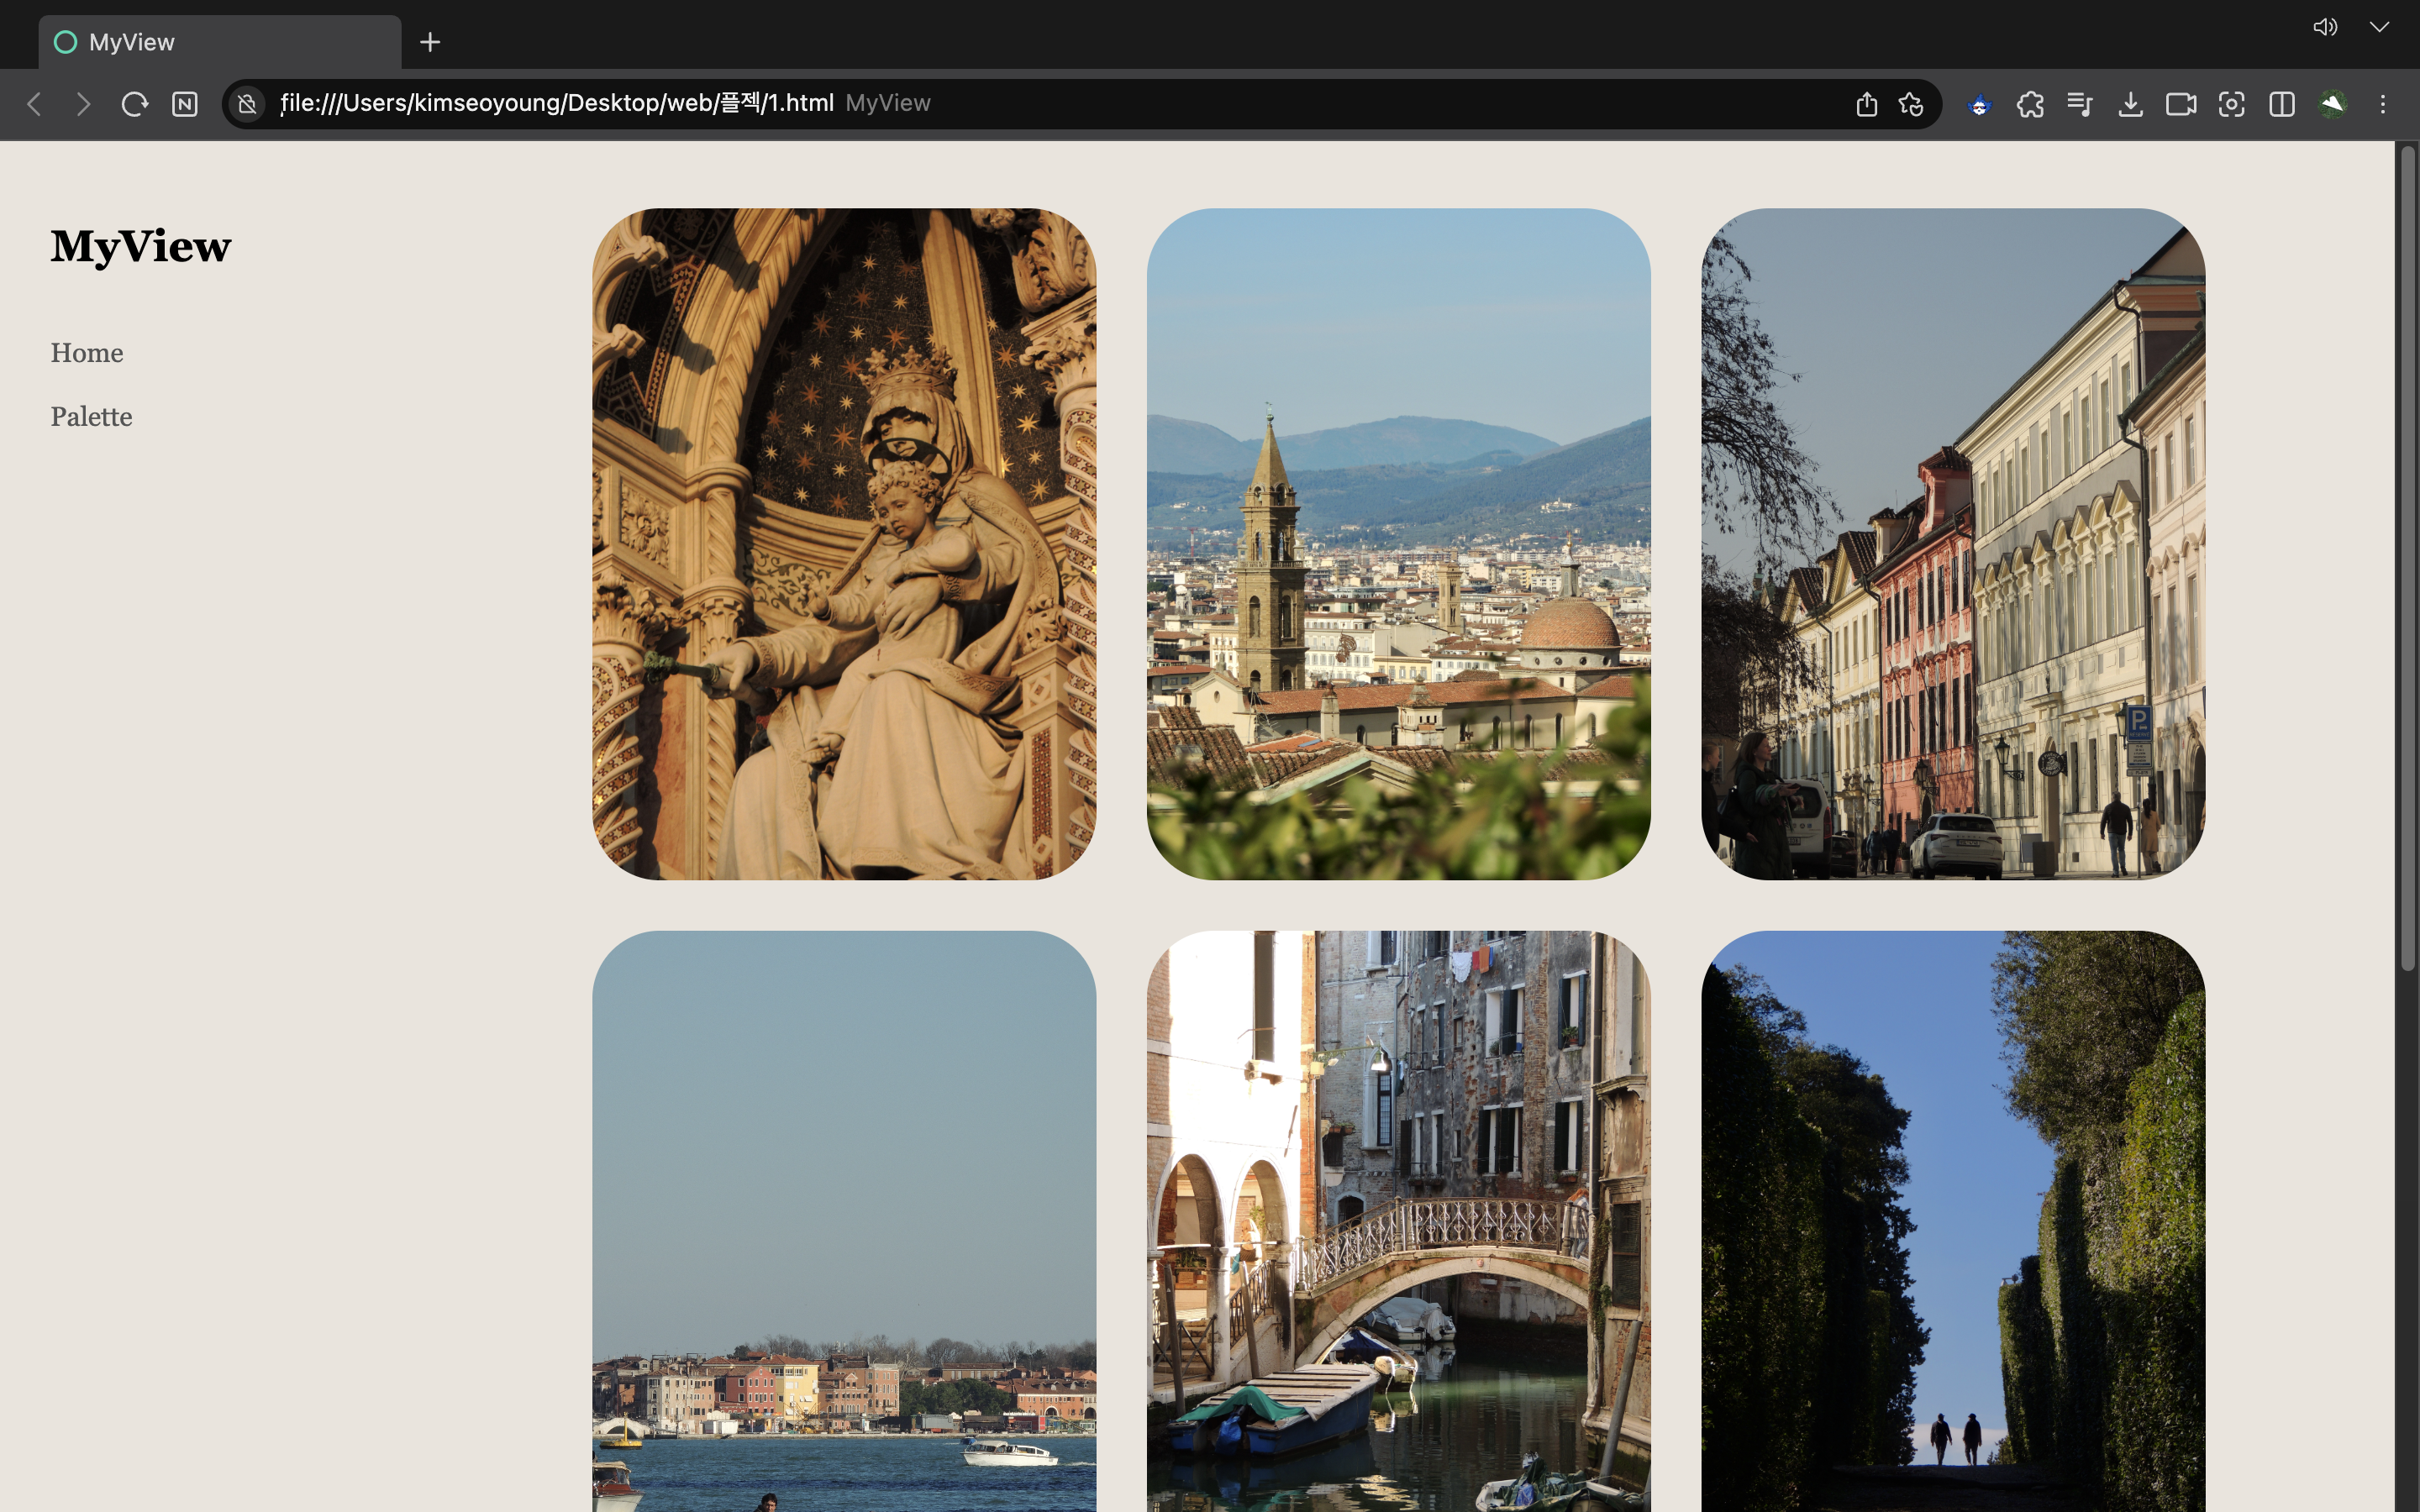
Task: Go back to previous page
Action: 34,104
